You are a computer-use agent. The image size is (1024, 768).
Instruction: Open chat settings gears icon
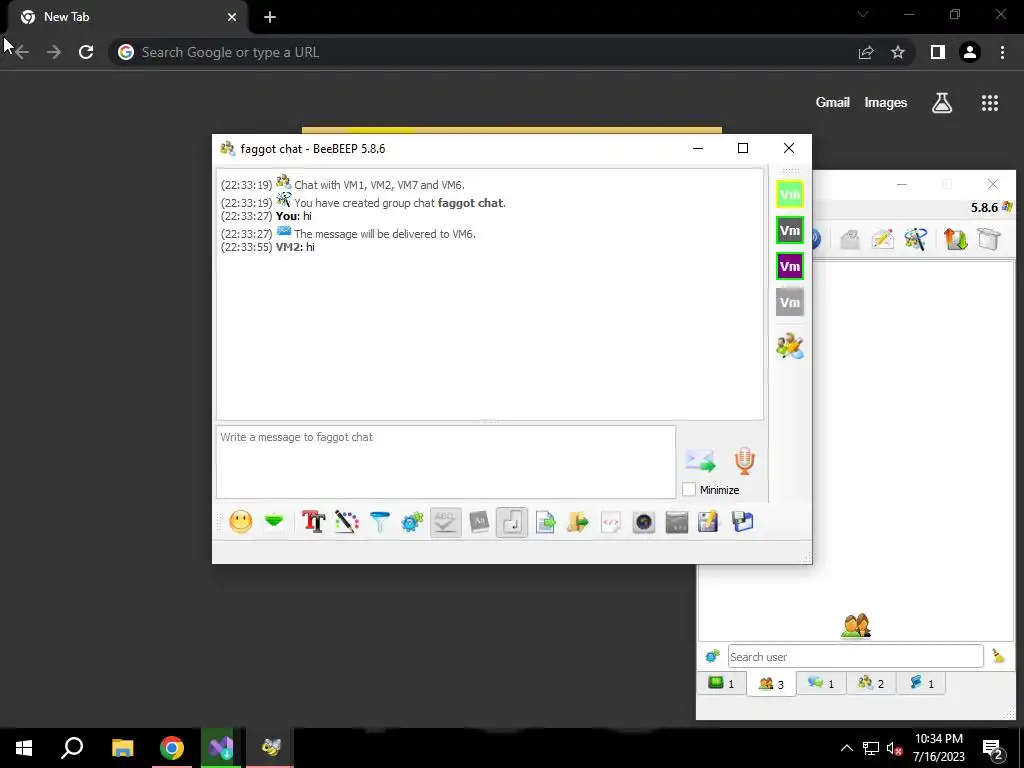click(412, 522)
